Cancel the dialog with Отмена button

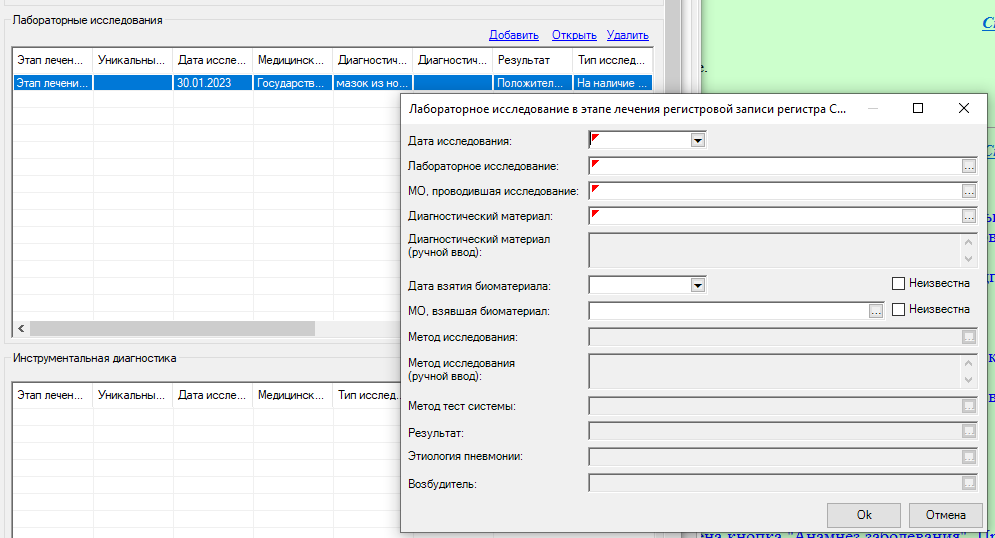tap(946, 515)
